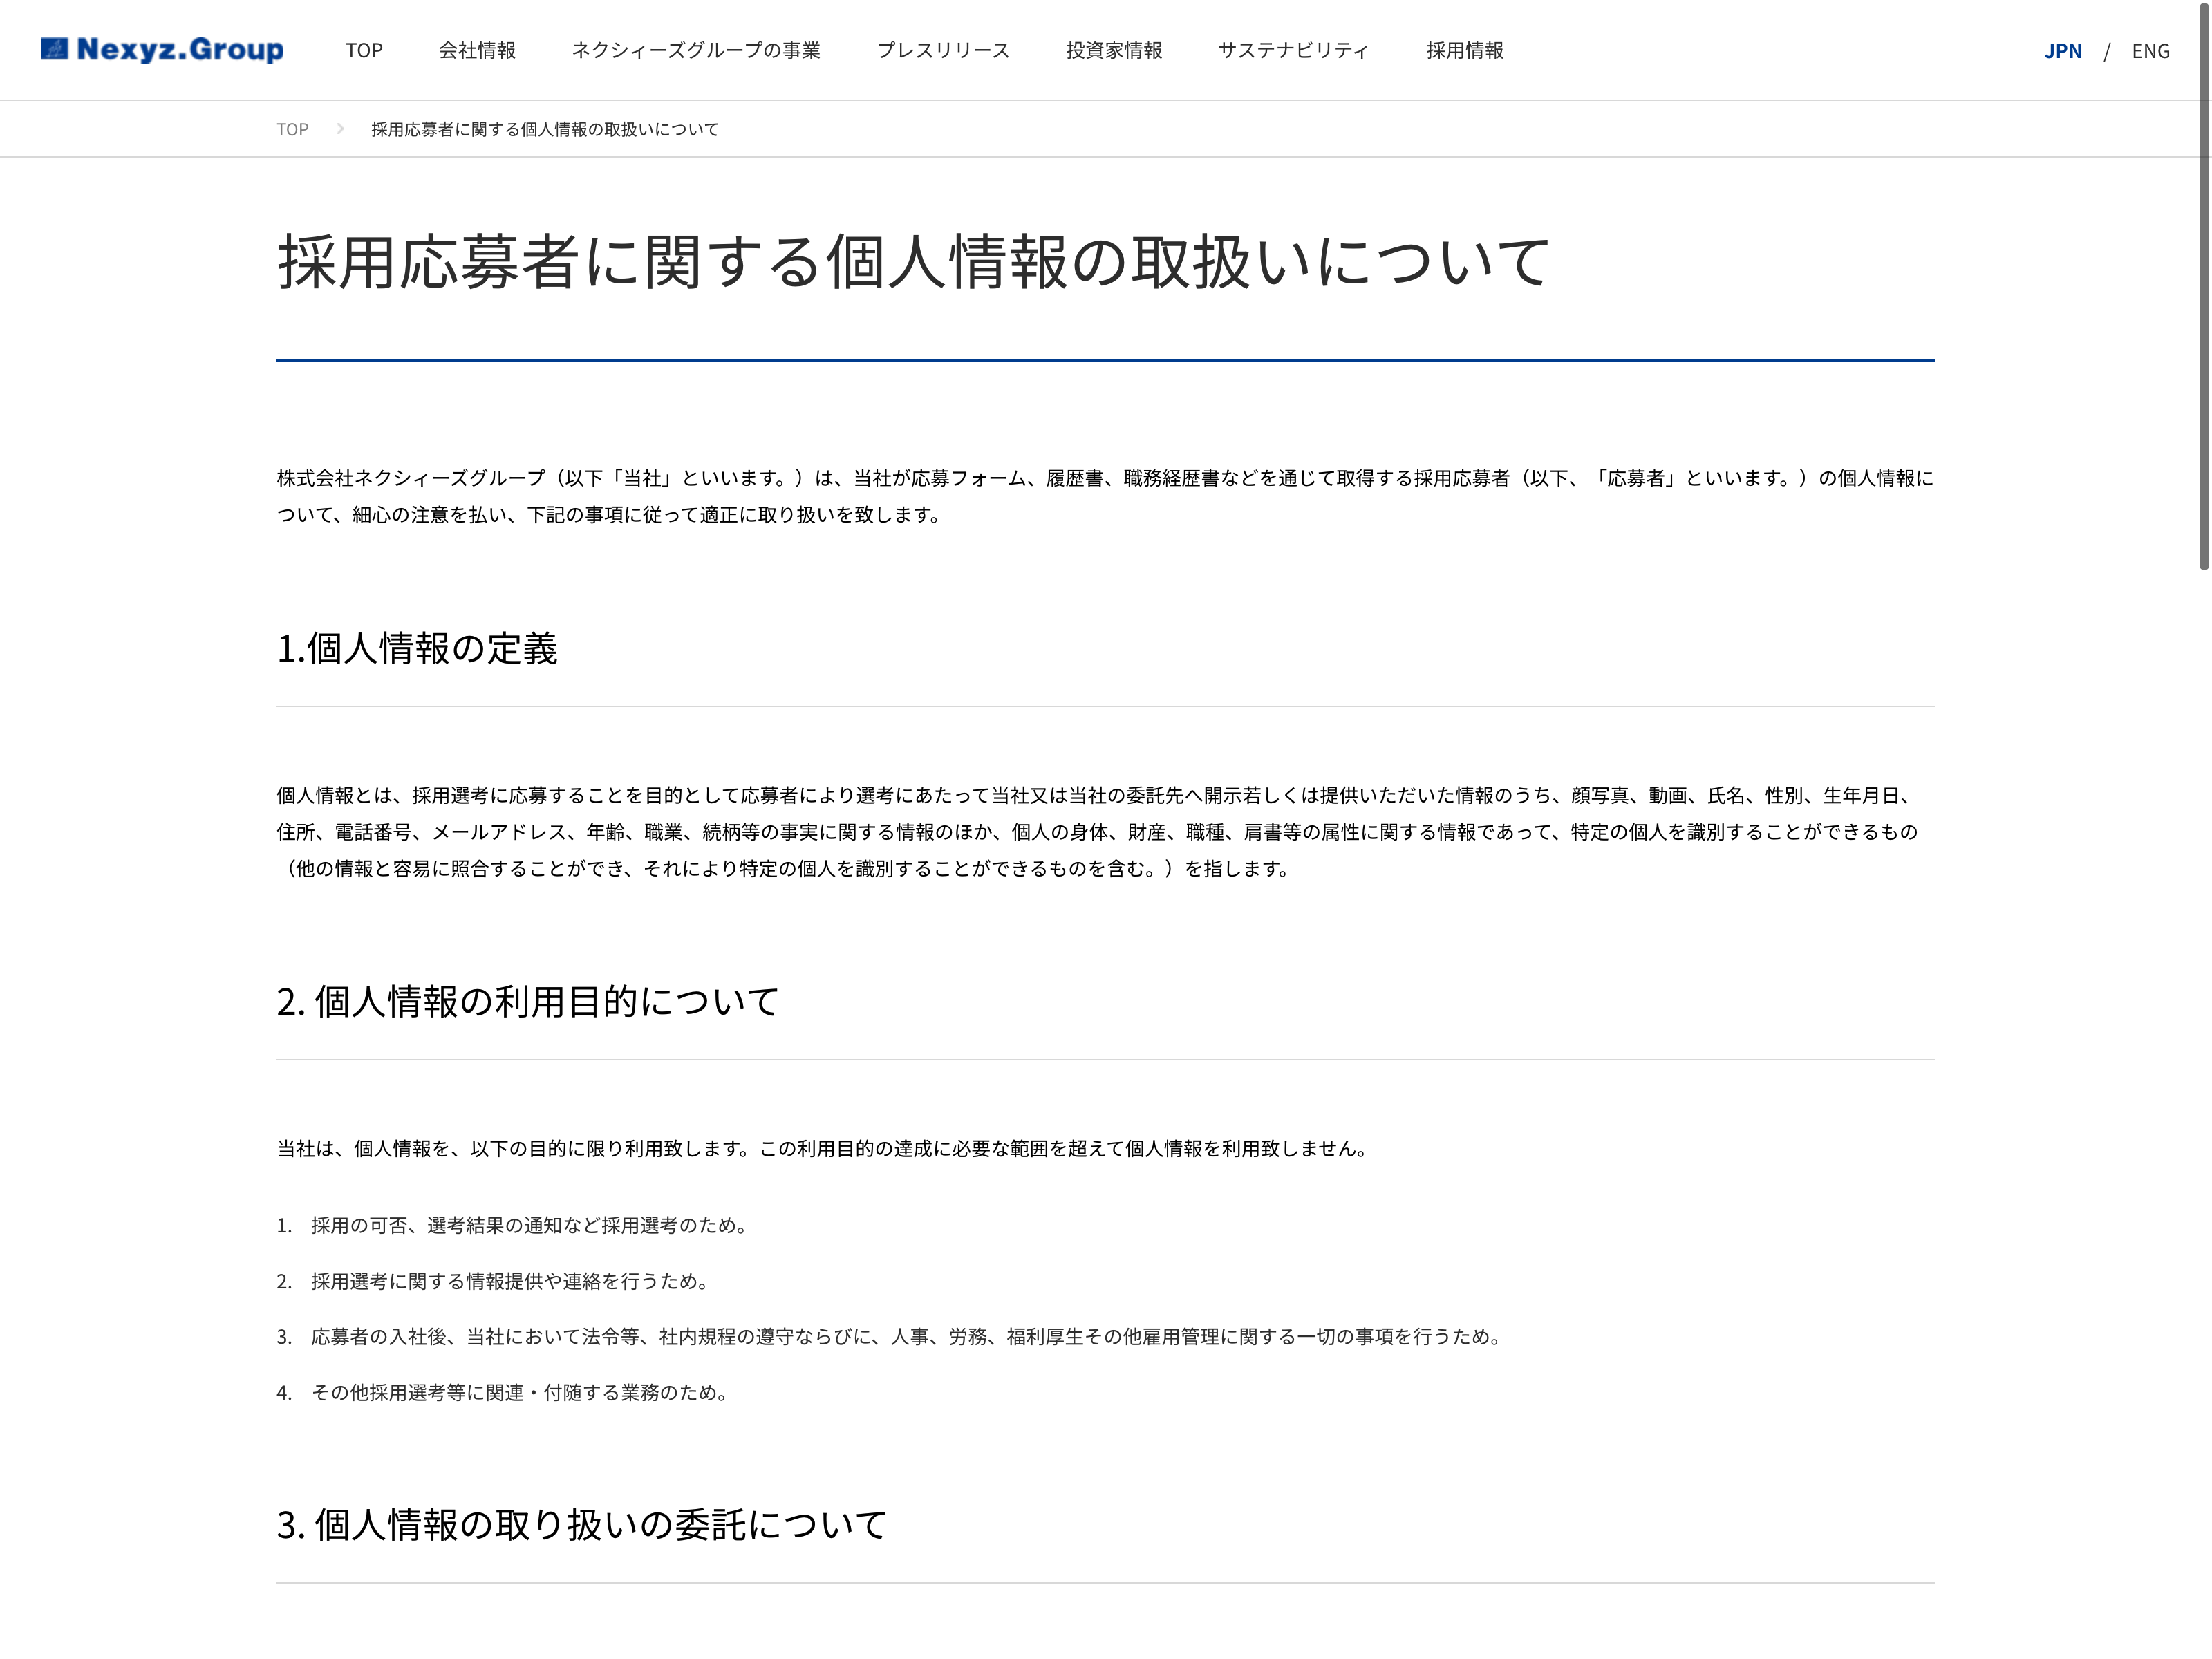Open 投資家情報 navigation item

tap(1113, 50)
